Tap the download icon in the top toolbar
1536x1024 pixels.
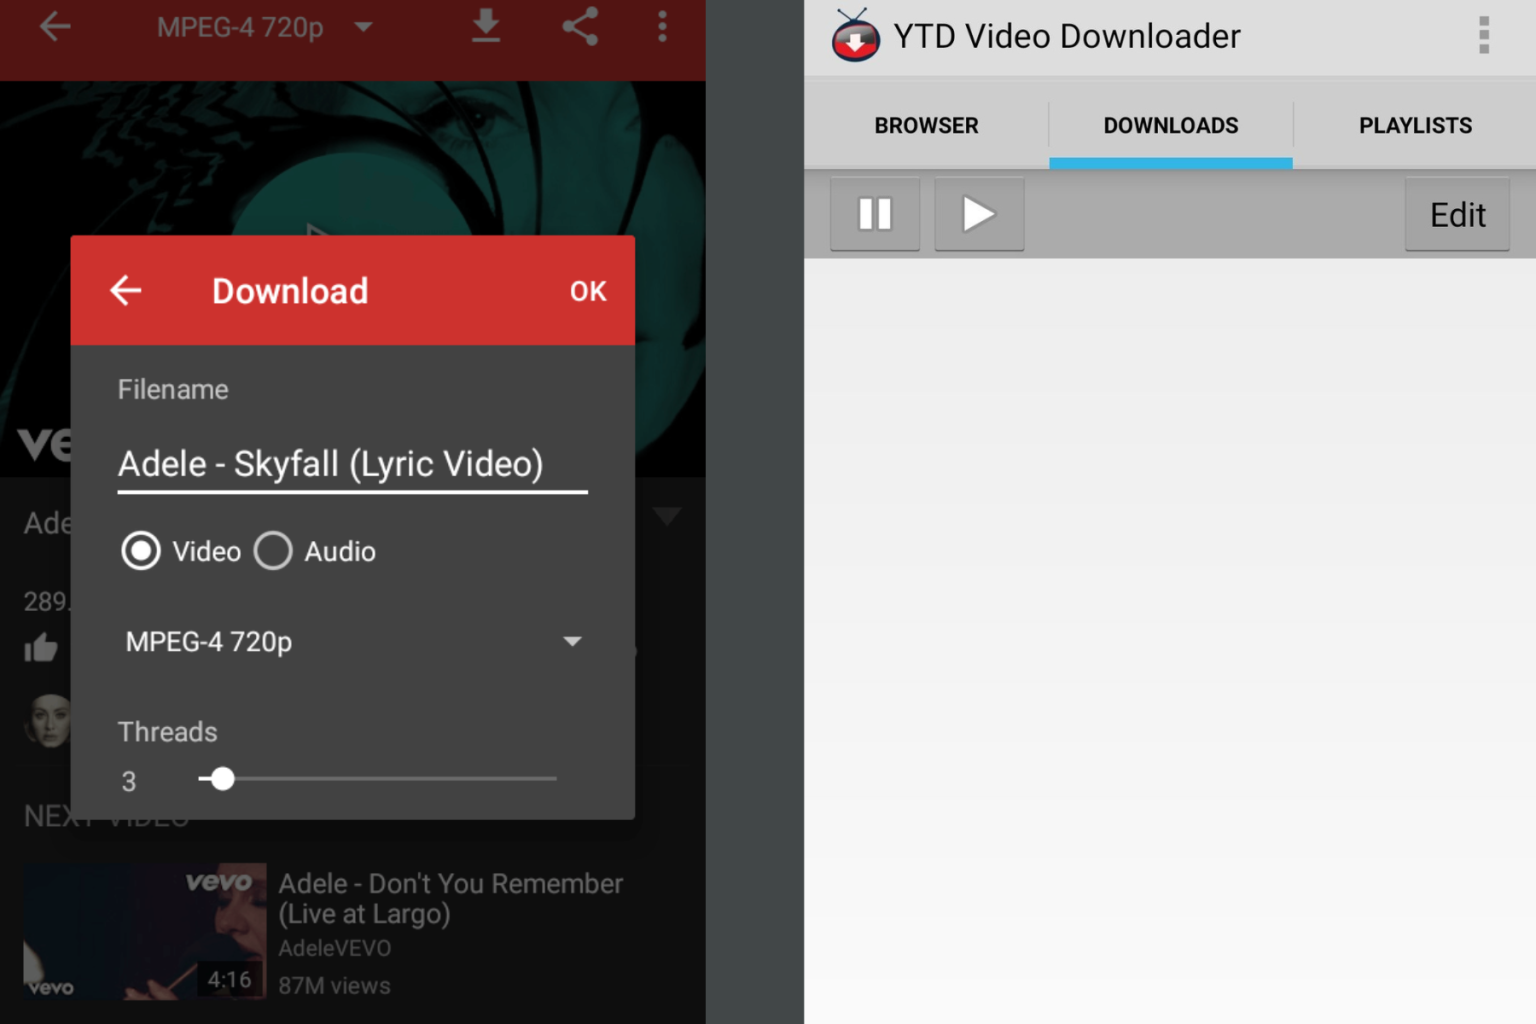tap(487, 27)
